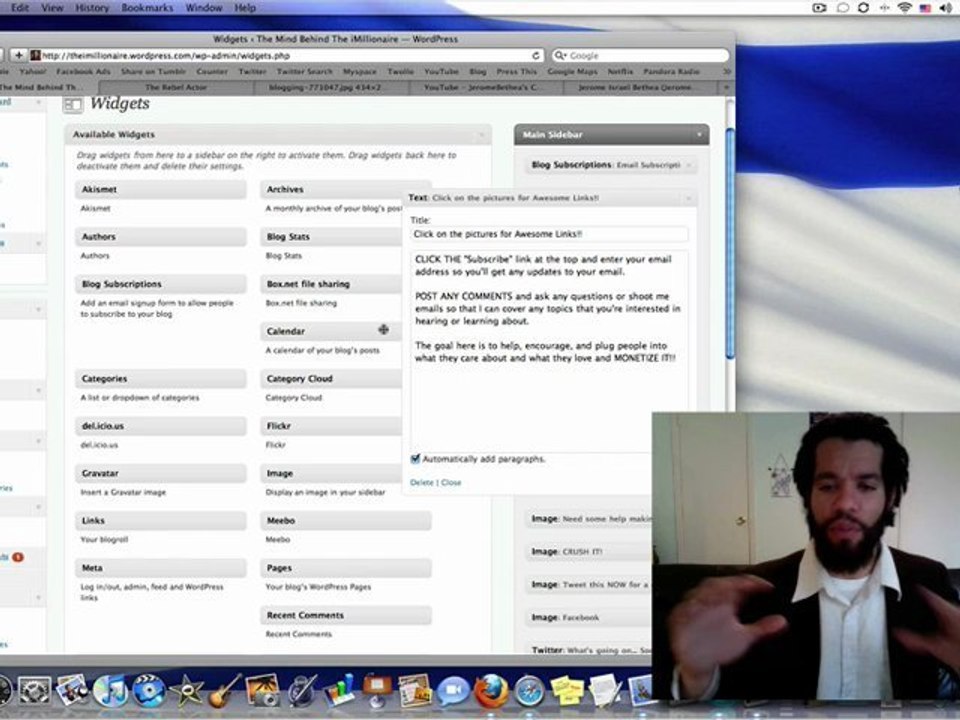Screen dimensions: 960x720
Task: Open Preview app in the dock
Action: coord(72,691)
